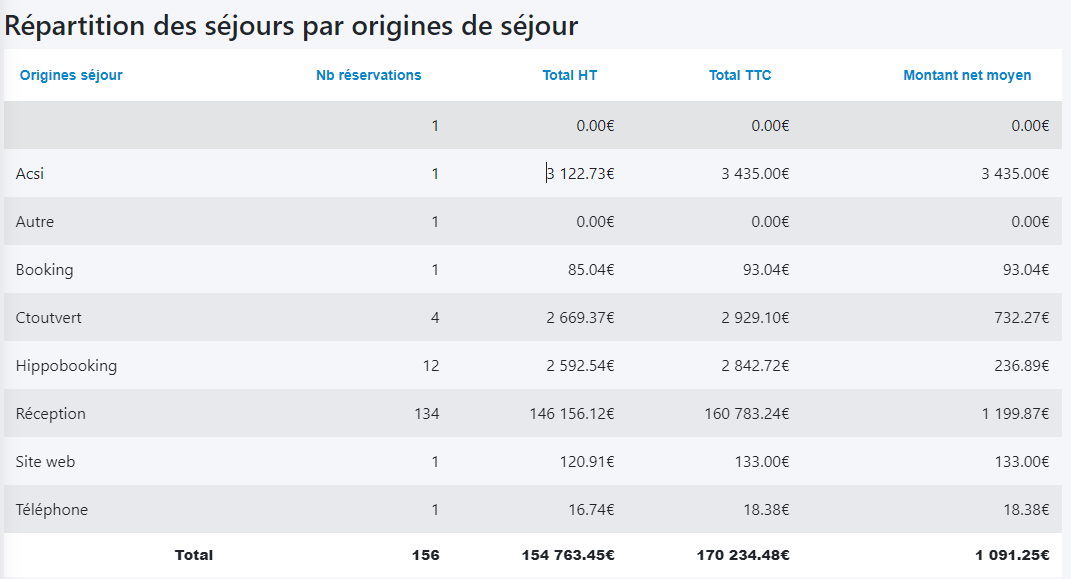
Task: Click the grand total TTC 170 234.48€
Action: coord(743,555)
